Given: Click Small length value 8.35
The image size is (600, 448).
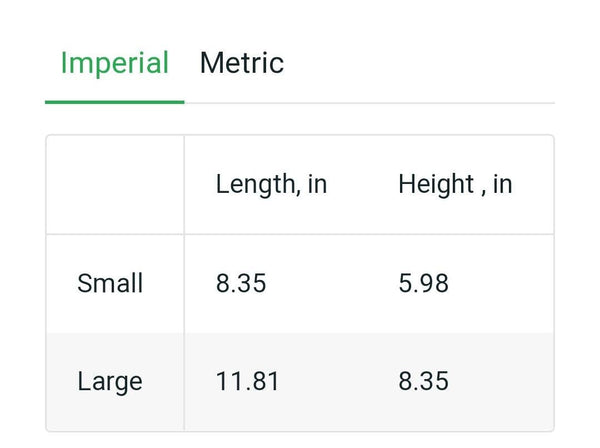Looking at the screenshot, I should coord(241,283).
